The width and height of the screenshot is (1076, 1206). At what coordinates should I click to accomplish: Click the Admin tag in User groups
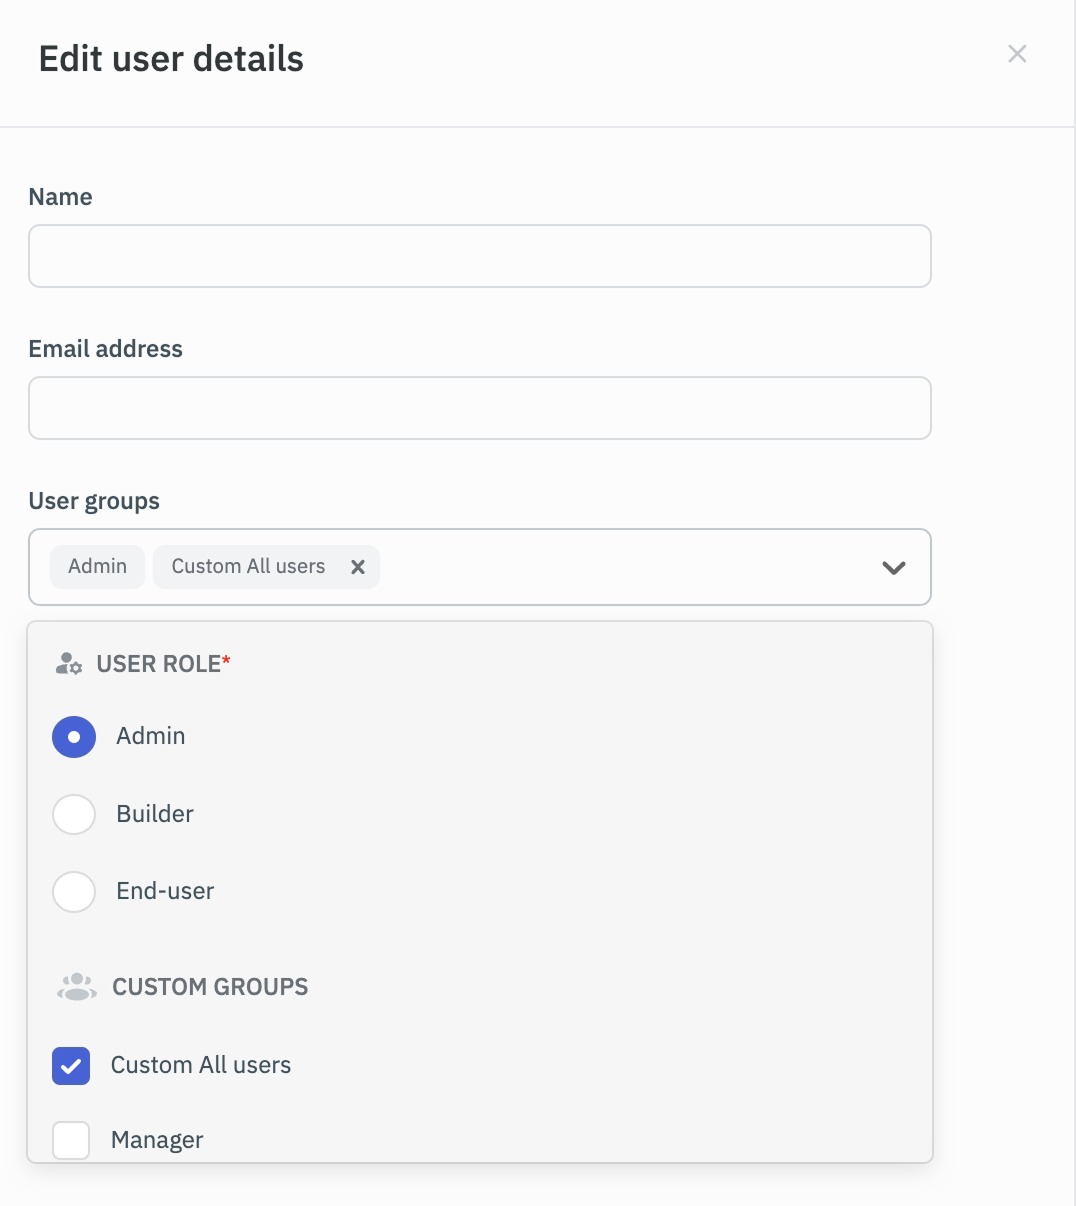pos(97,566)
